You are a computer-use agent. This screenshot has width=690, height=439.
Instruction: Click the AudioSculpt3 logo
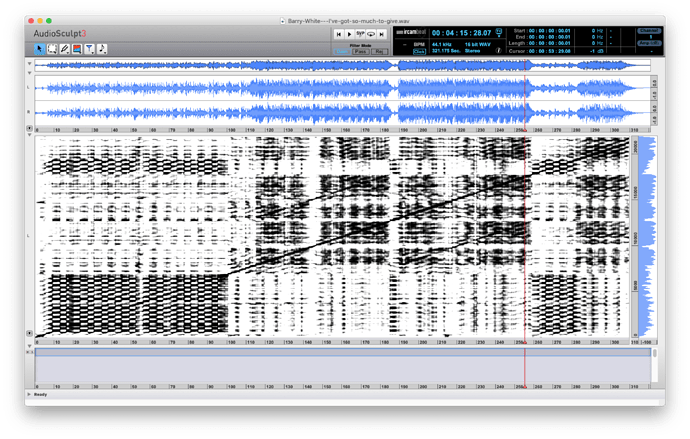[x=60, y=33]
